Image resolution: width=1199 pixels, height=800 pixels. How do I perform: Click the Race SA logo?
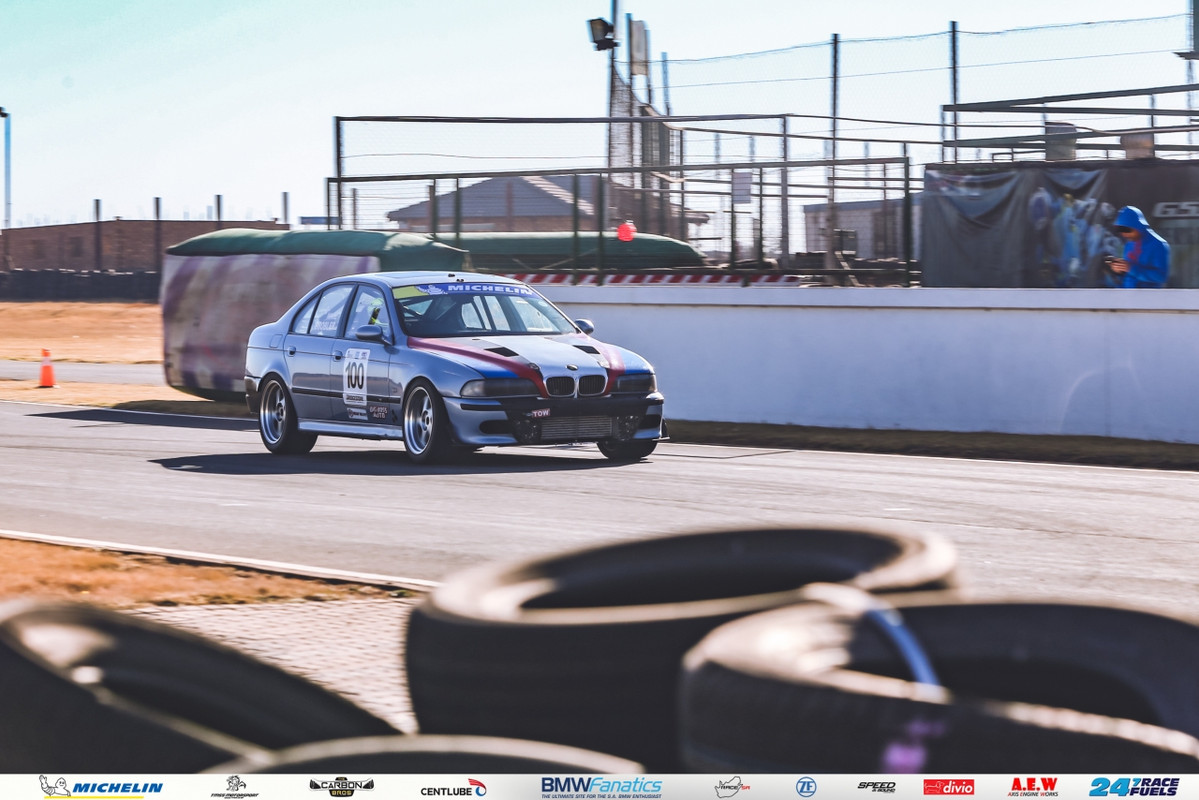[x=731, y=787]
